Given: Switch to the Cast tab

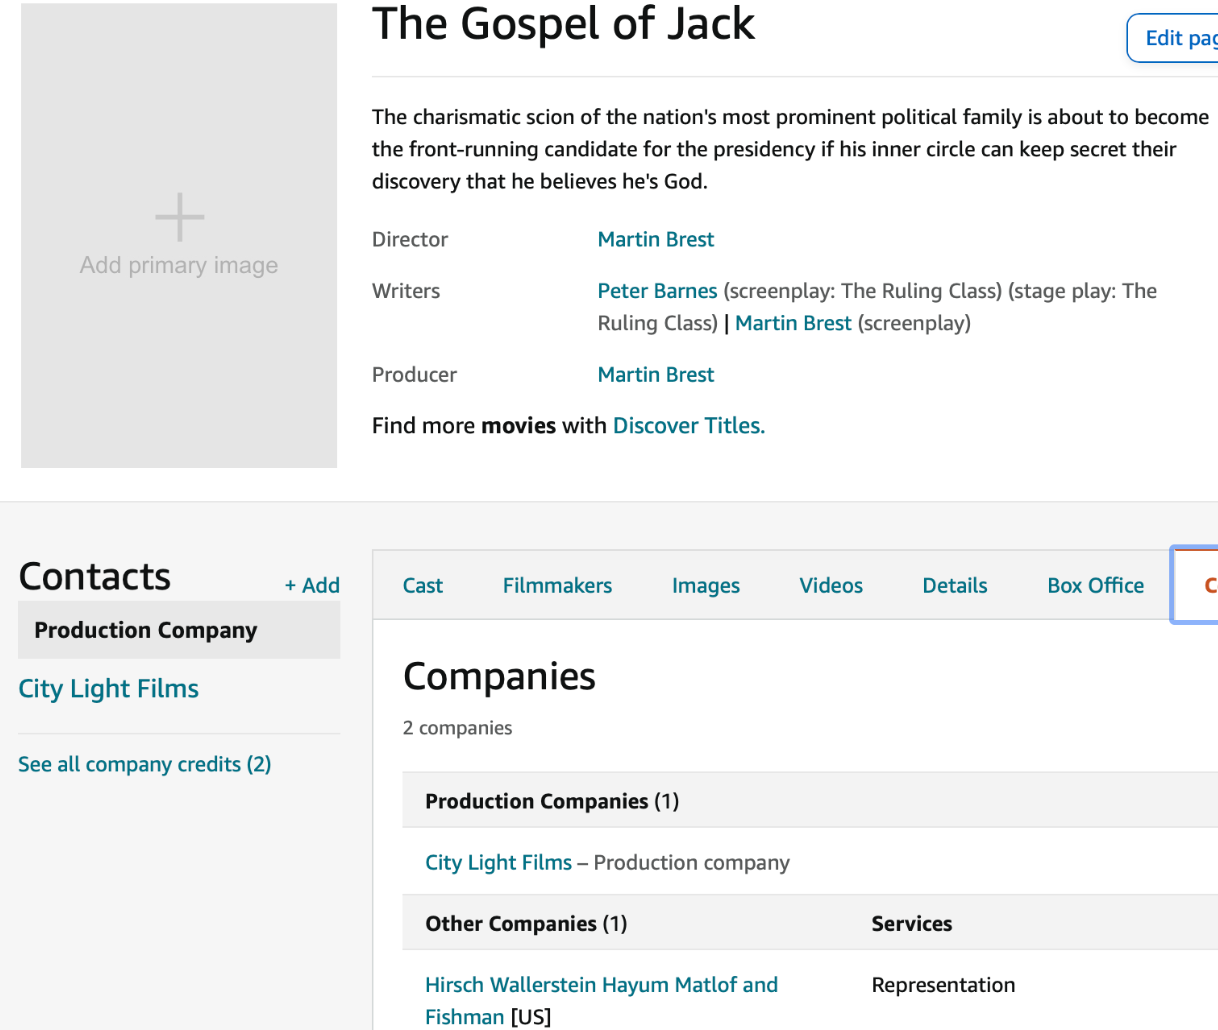Looking at the screenshot, I should [x=423, y=586].
